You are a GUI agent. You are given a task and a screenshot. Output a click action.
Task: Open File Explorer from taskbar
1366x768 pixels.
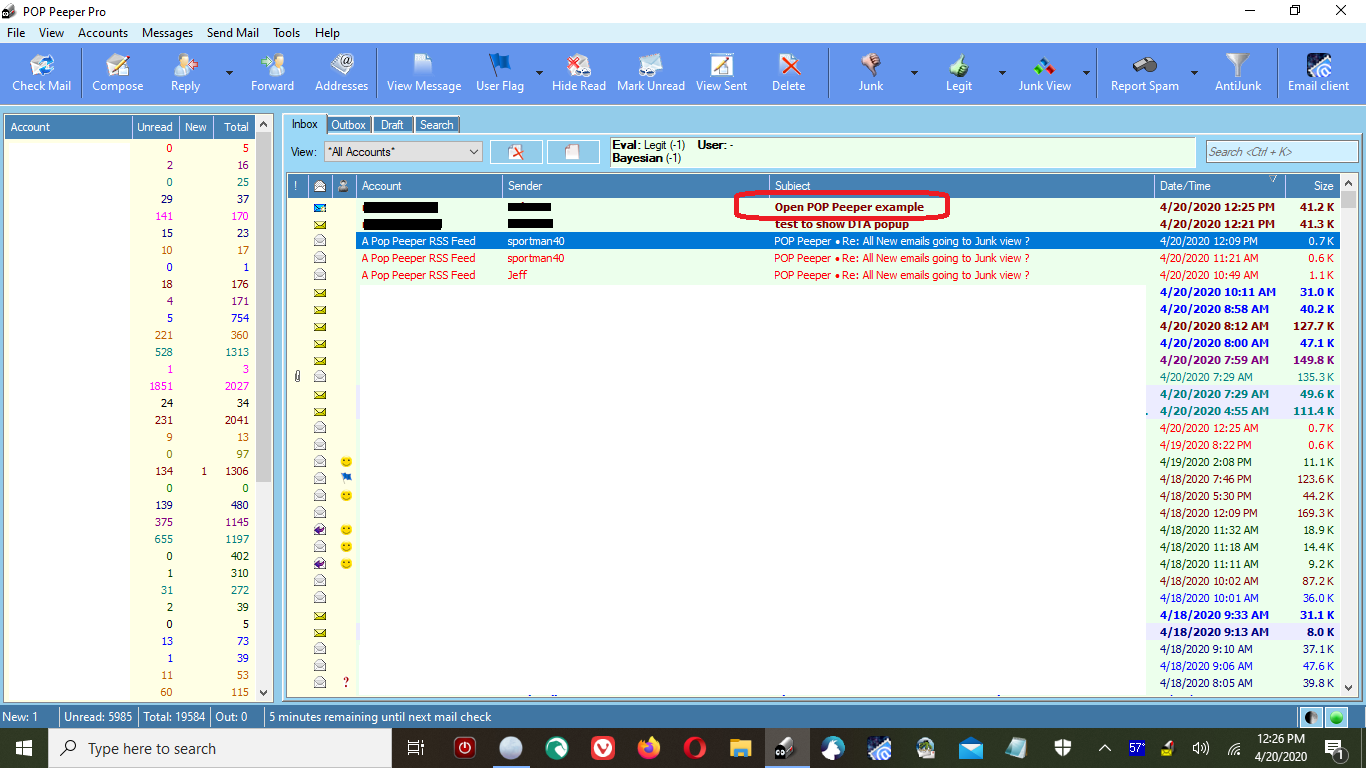(x=740, y=748)
